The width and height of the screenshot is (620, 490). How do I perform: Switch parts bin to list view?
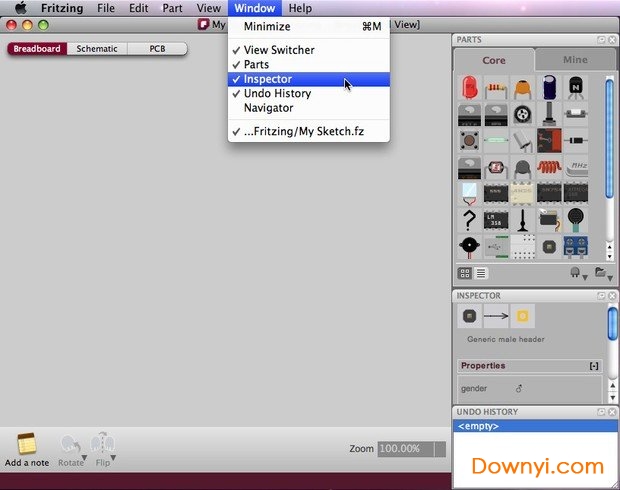(480, 272)
